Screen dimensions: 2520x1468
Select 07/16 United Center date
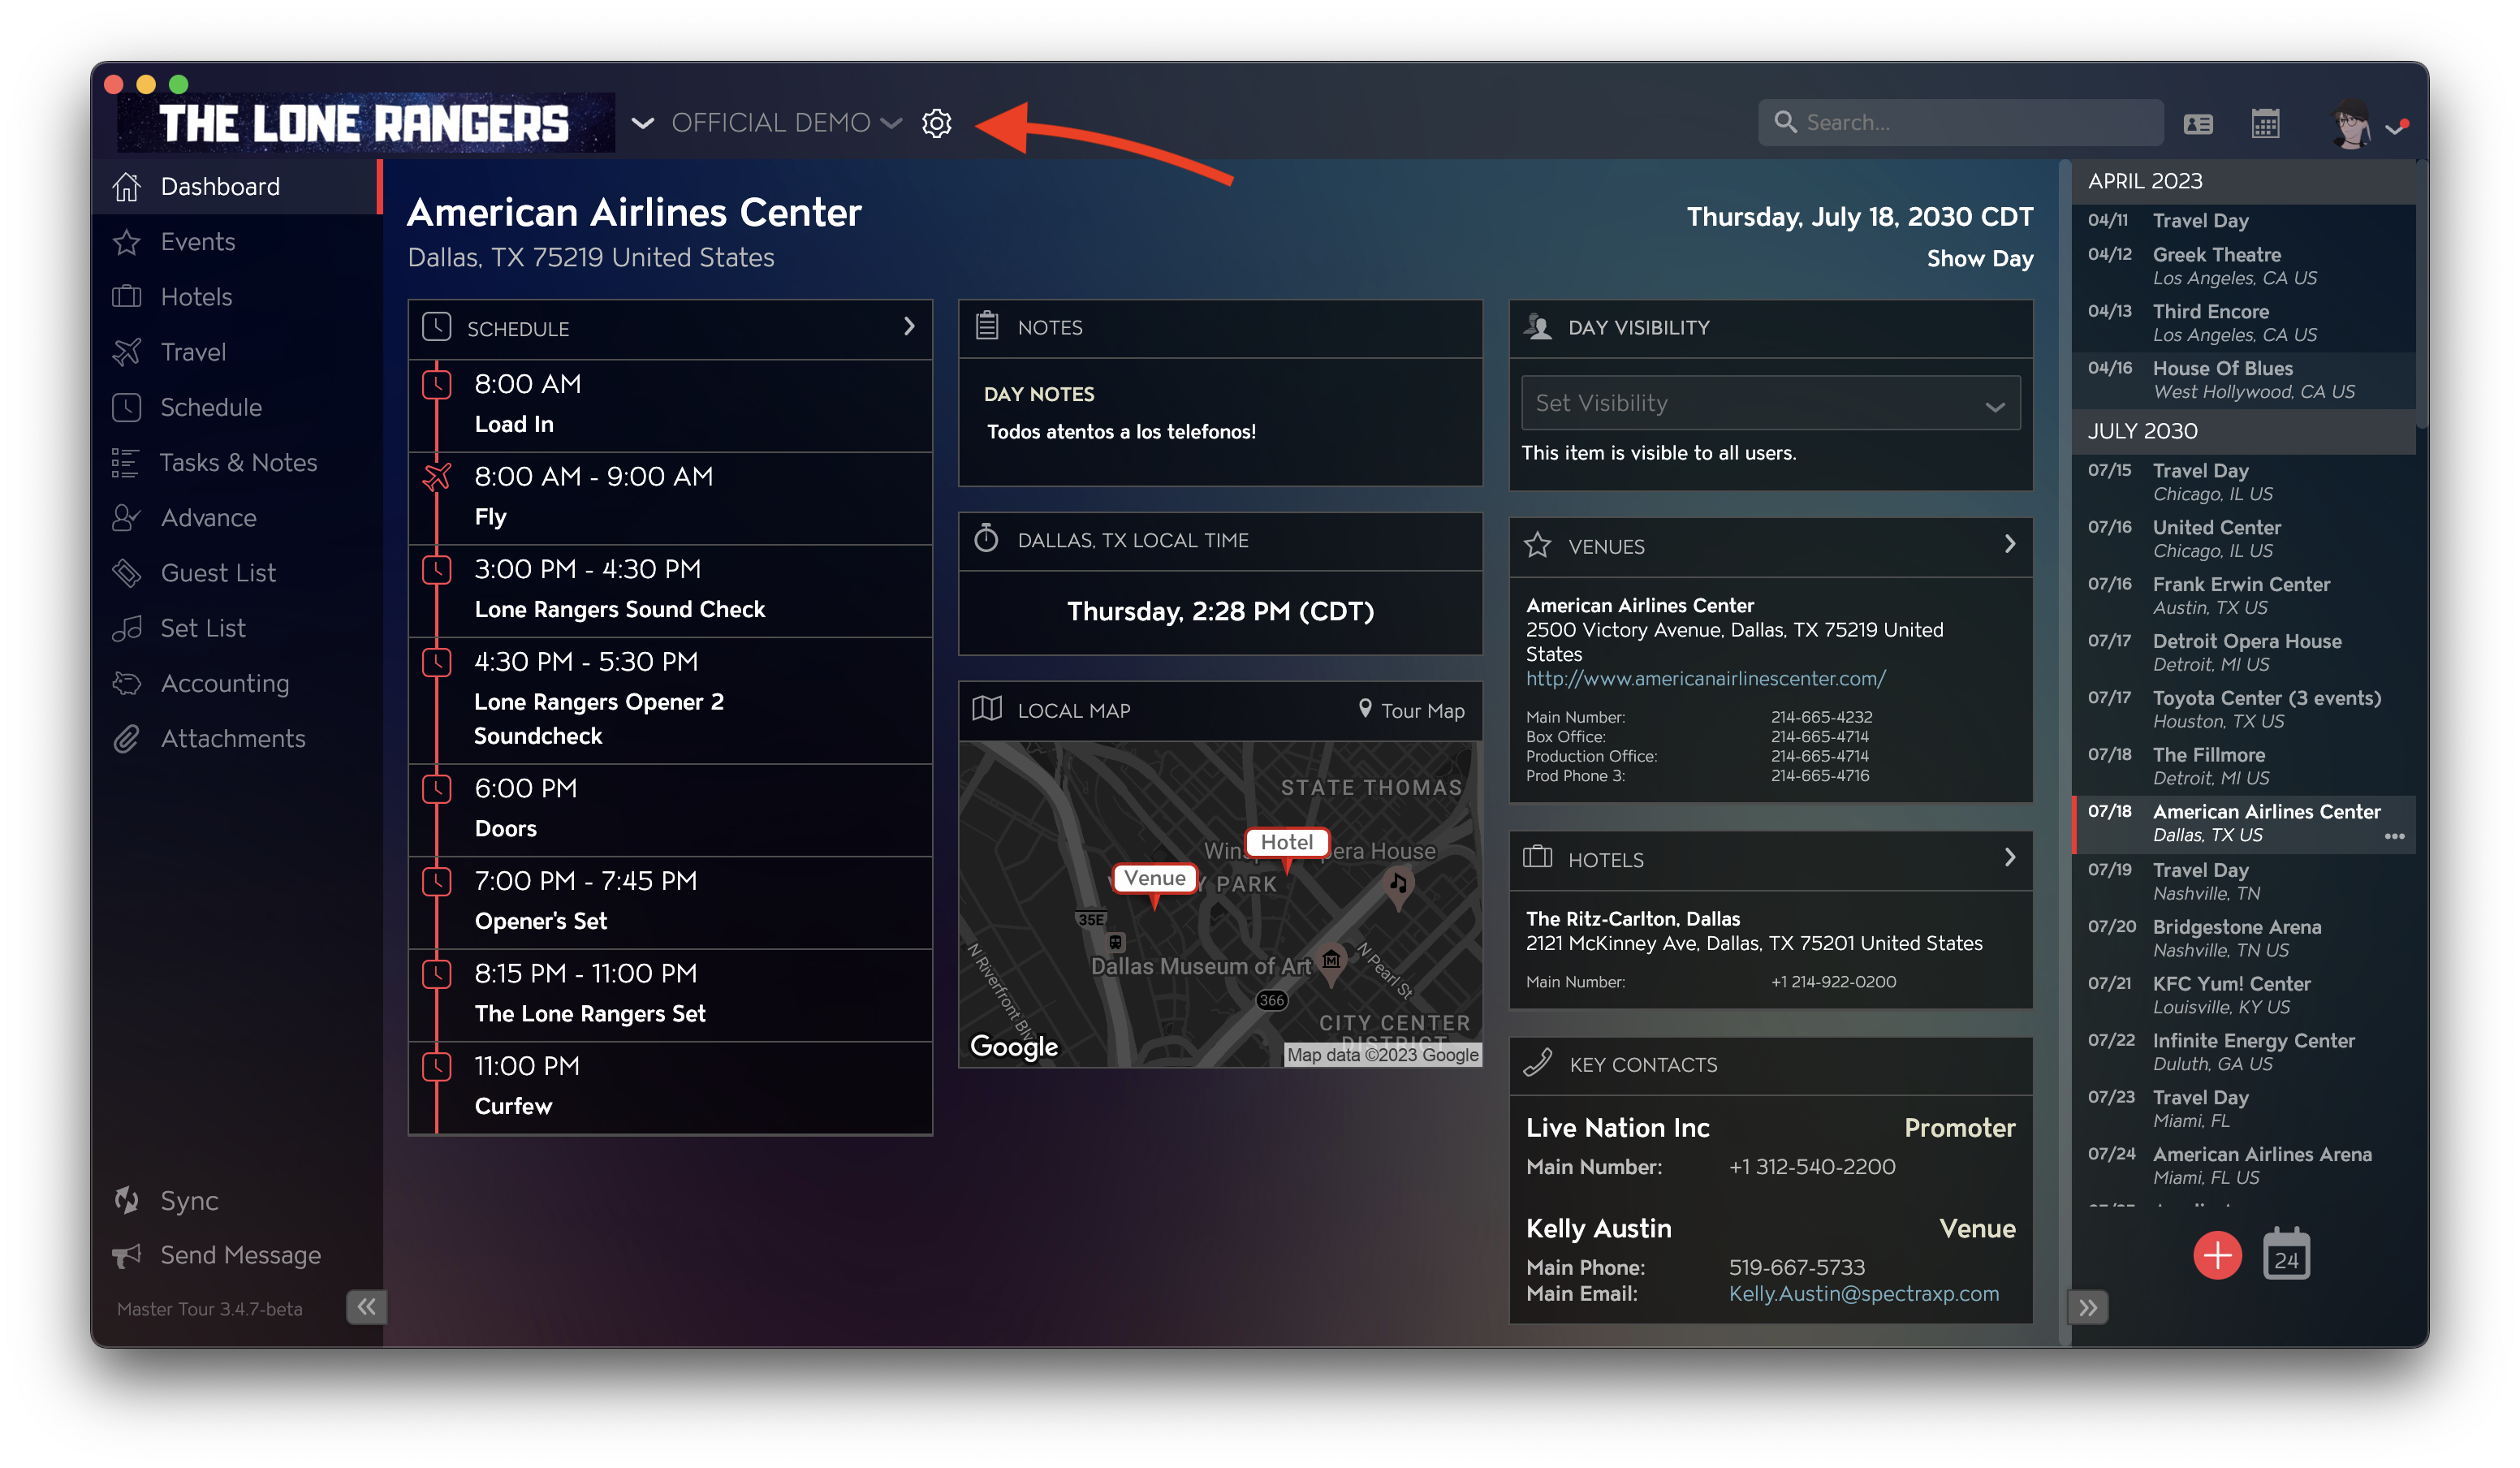2243,539
